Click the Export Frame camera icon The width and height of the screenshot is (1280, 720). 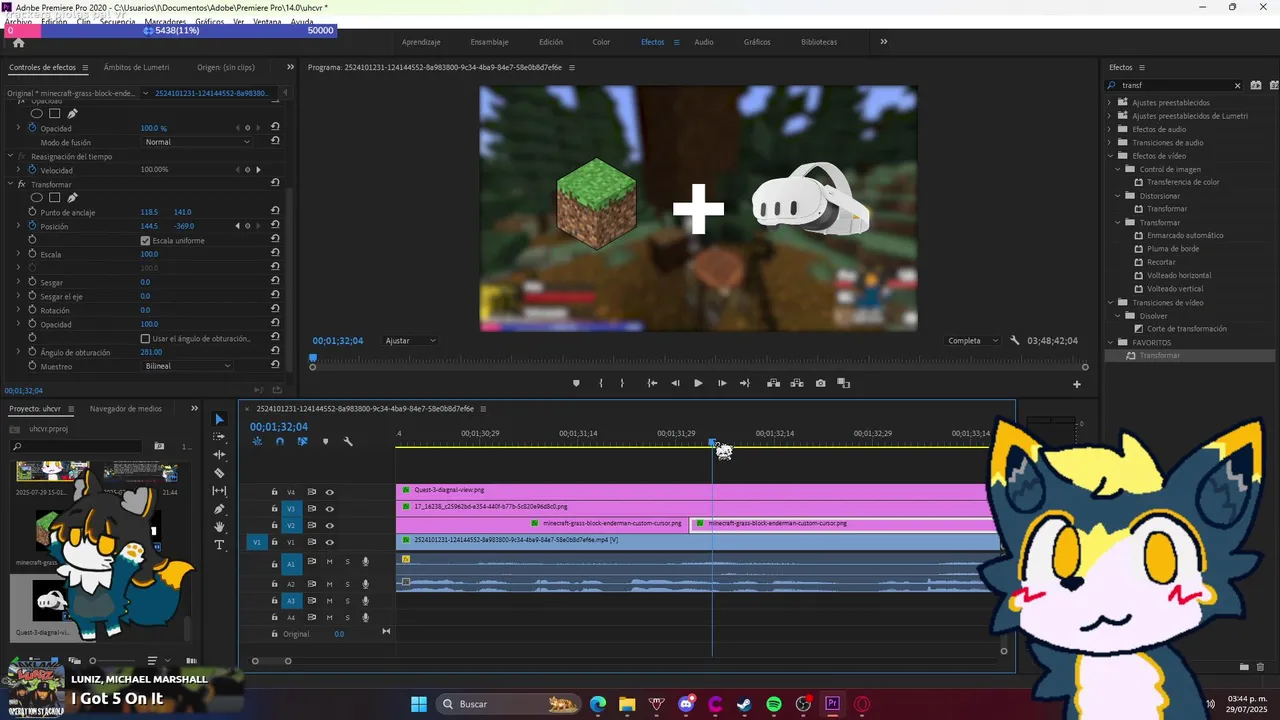820,383
